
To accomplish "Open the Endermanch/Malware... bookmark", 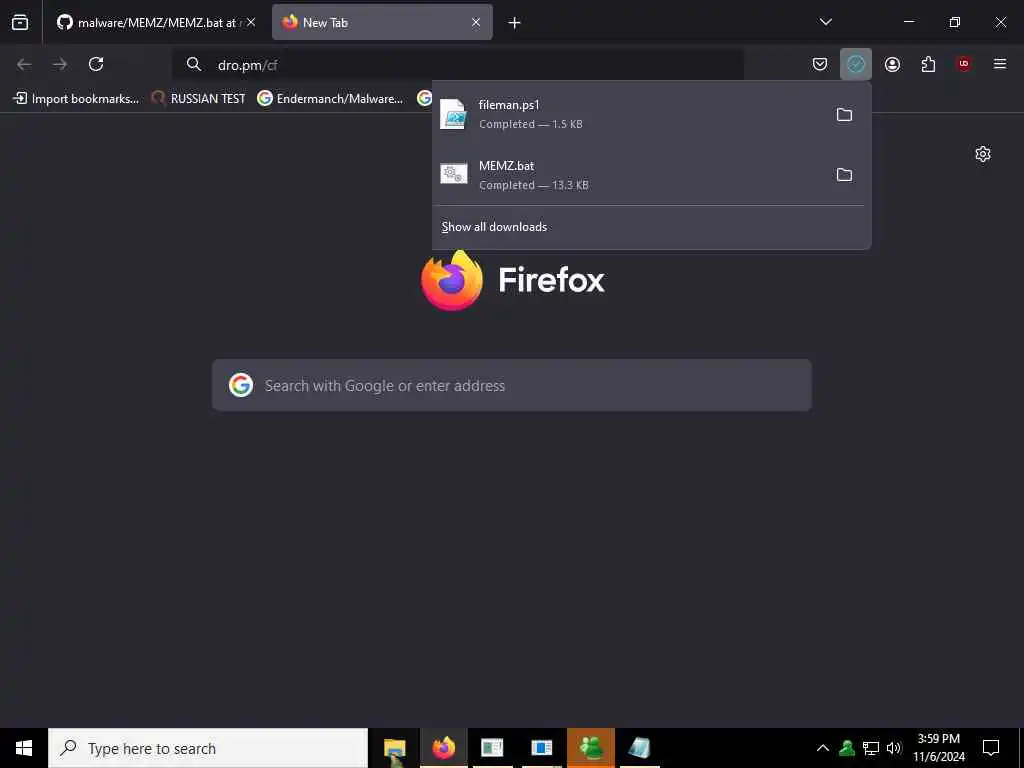I will 330,99.
